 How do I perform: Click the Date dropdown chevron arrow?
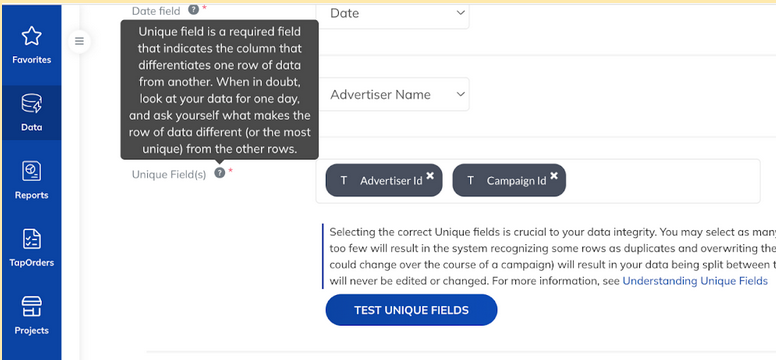[461, 12]
